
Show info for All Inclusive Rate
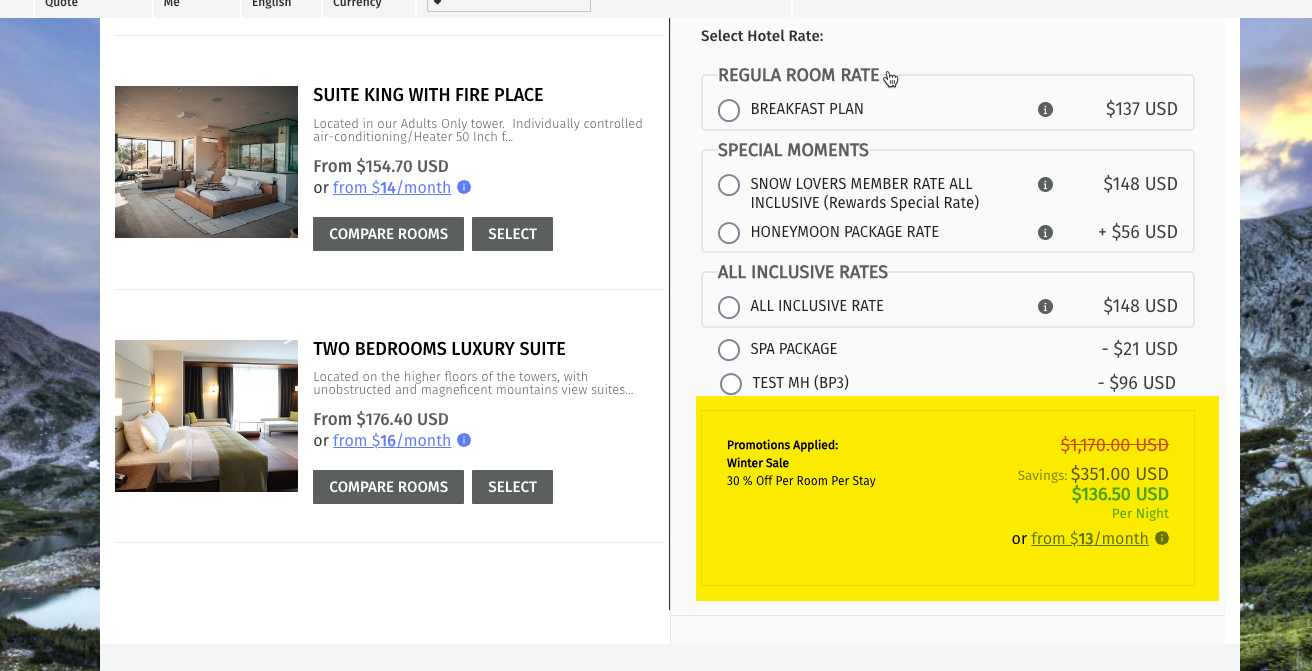[1045, 307]
